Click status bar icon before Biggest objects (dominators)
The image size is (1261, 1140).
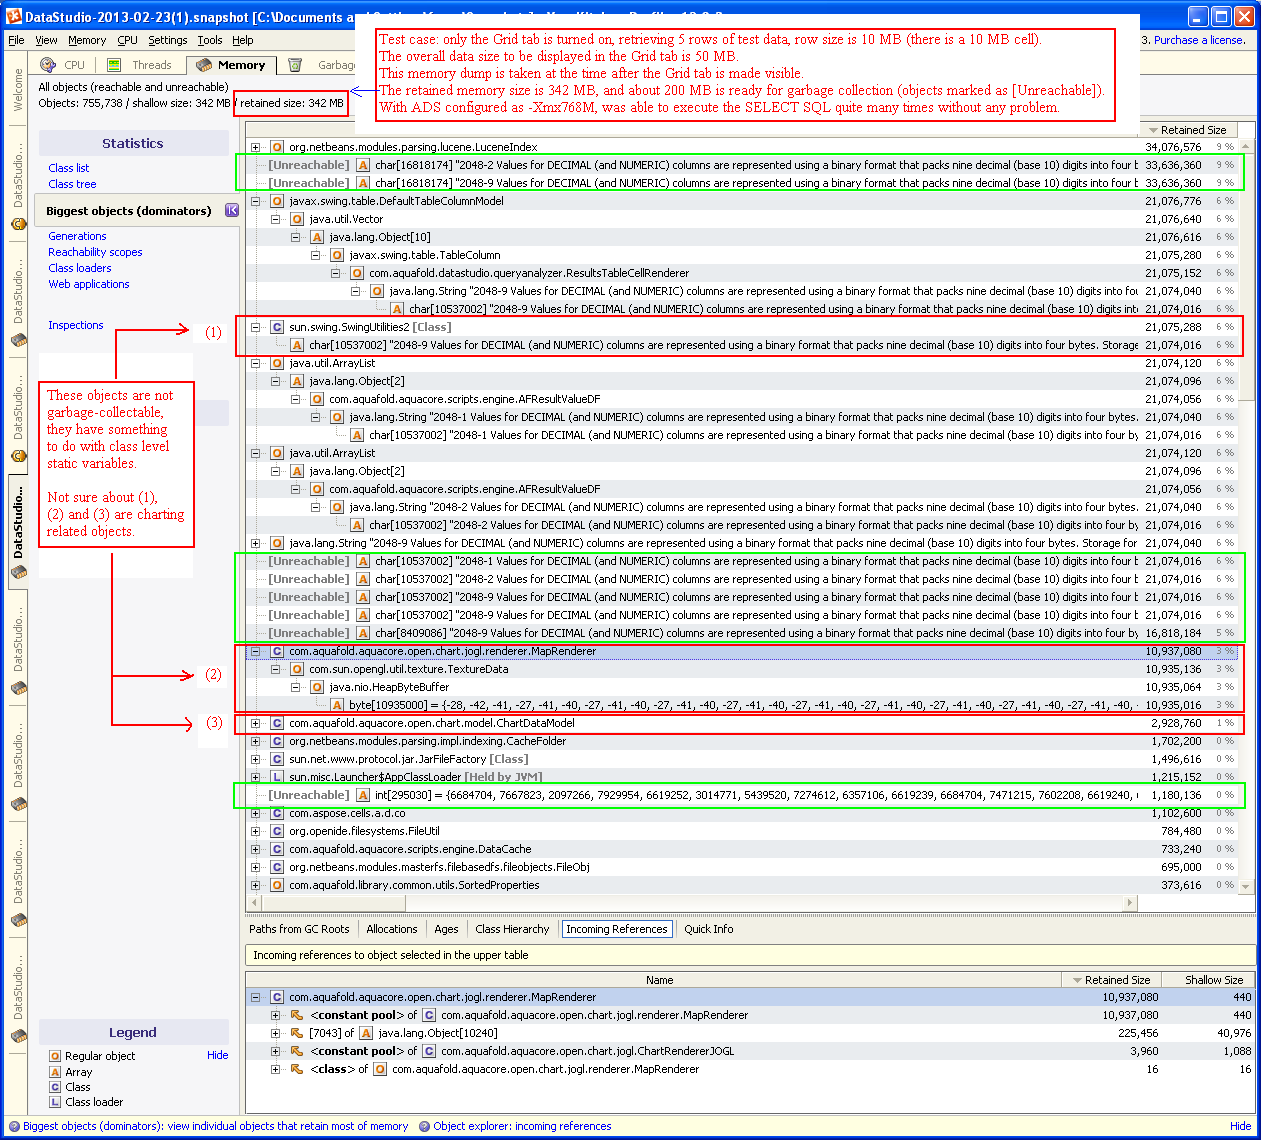coord(14,1126)
